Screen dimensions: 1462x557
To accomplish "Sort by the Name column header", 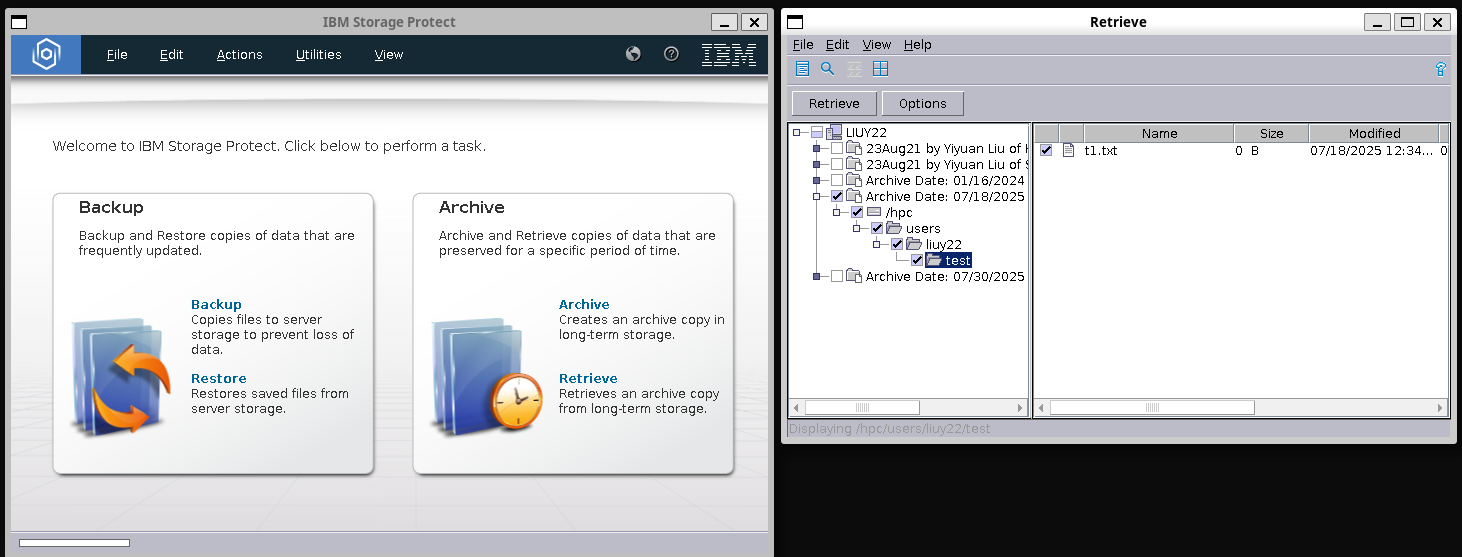I will [1159, 133].
